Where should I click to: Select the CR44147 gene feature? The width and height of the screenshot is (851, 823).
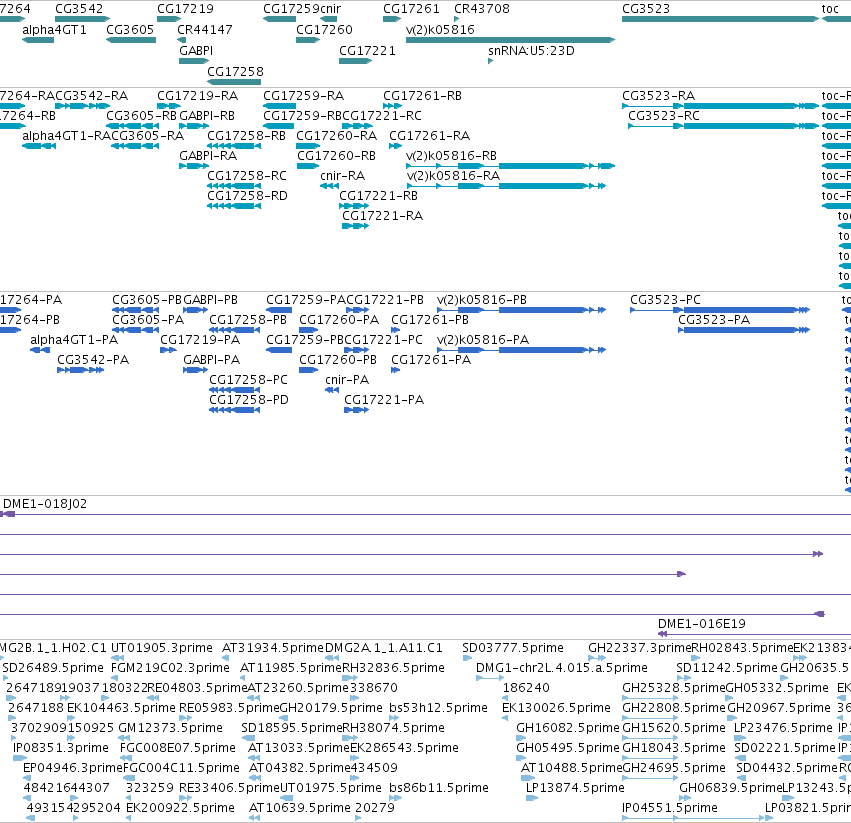point(181,40)
